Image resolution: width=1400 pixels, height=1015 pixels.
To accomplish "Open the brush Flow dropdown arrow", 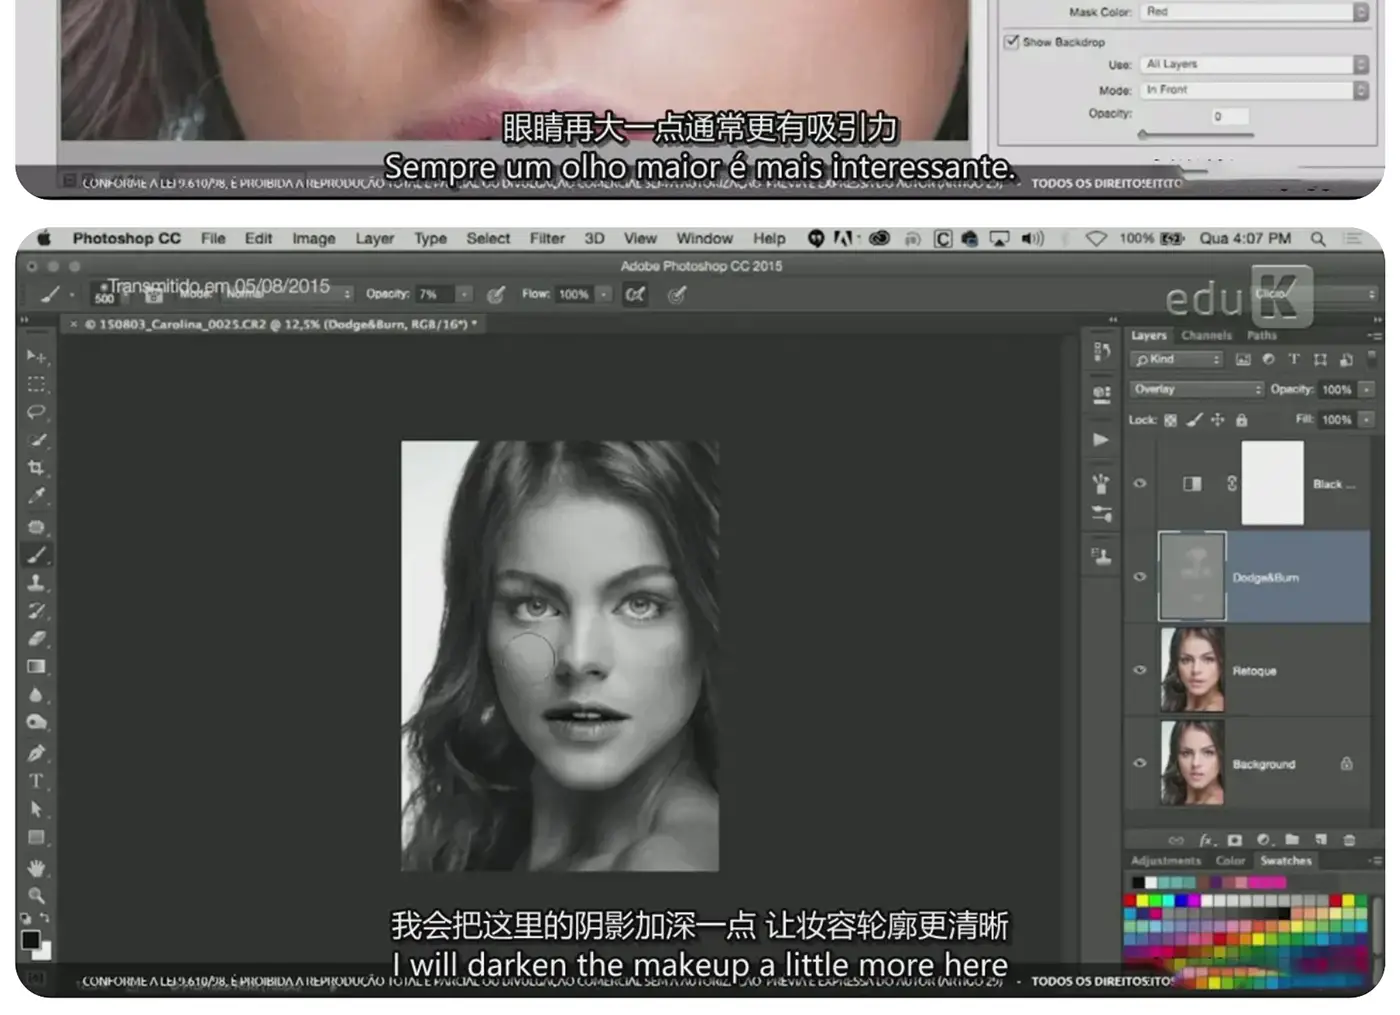I will pos(603,294).
